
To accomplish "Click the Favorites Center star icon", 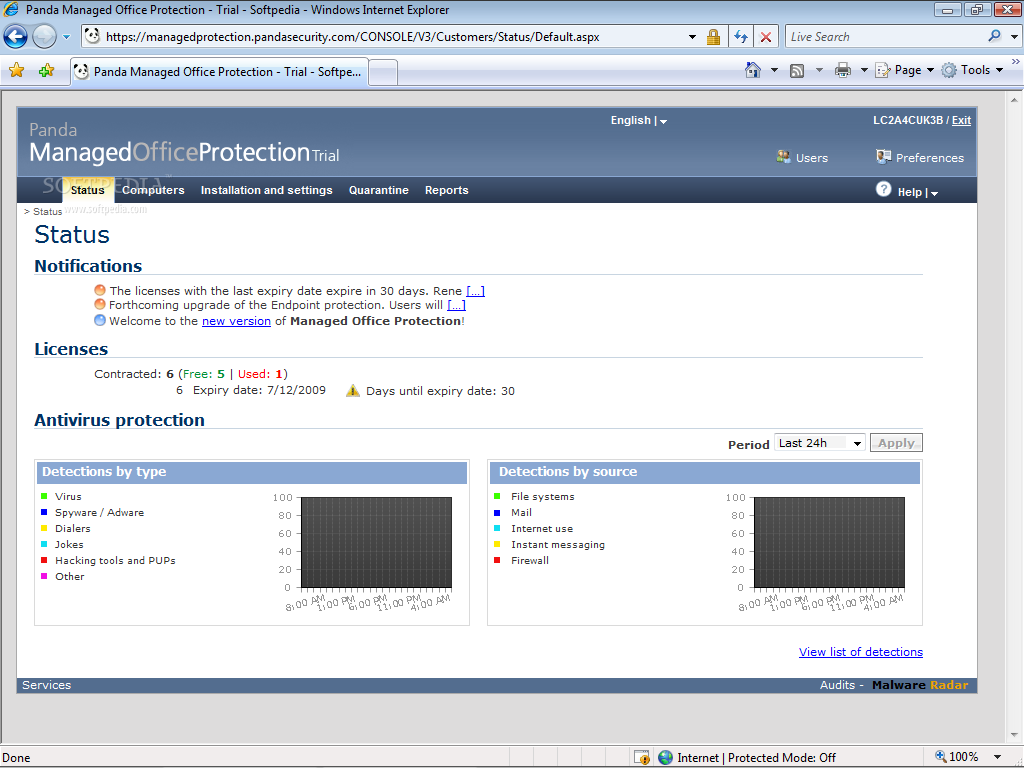I will [x=16, y=71].
